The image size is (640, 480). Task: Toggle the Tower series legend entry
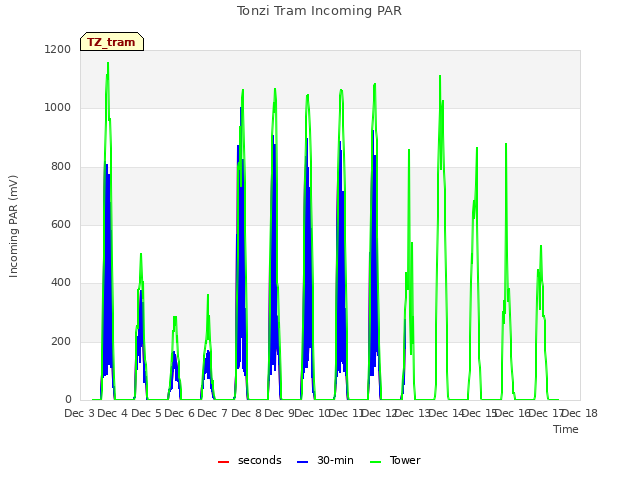[x=395, y=460]
